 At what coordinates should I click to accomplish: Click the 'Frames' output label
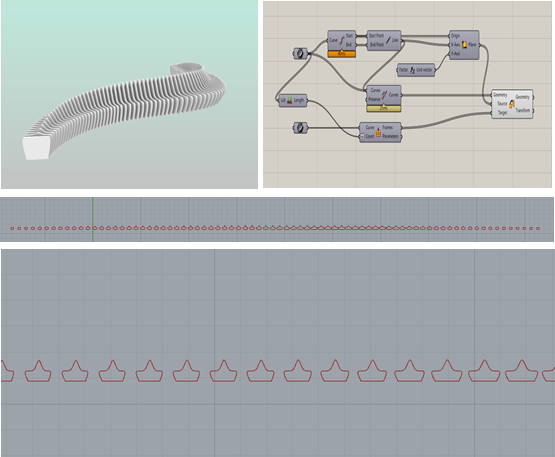coord(388,127)
